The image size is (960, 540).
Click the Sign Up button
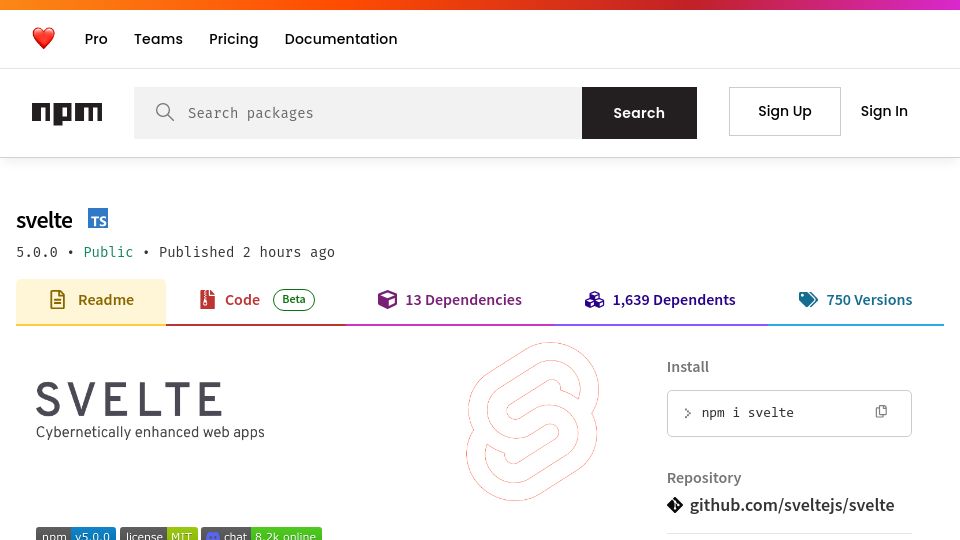785,111
